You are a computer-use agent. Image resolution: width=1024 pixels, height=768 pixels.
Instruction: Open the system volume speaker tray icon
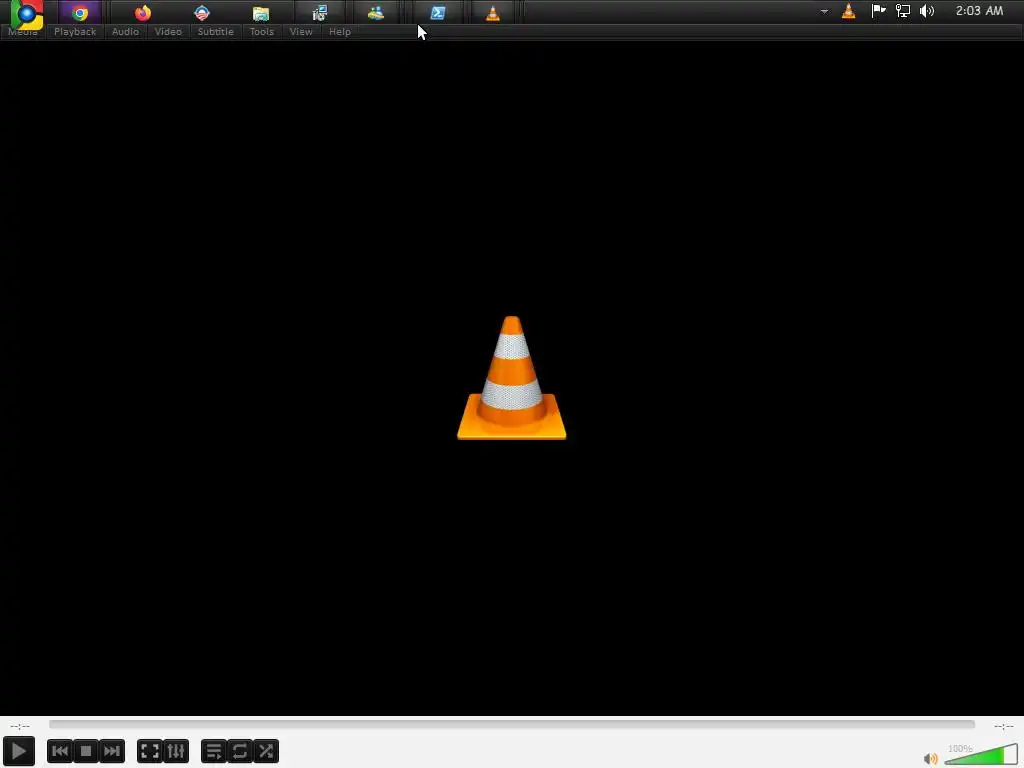click(927, 10)
